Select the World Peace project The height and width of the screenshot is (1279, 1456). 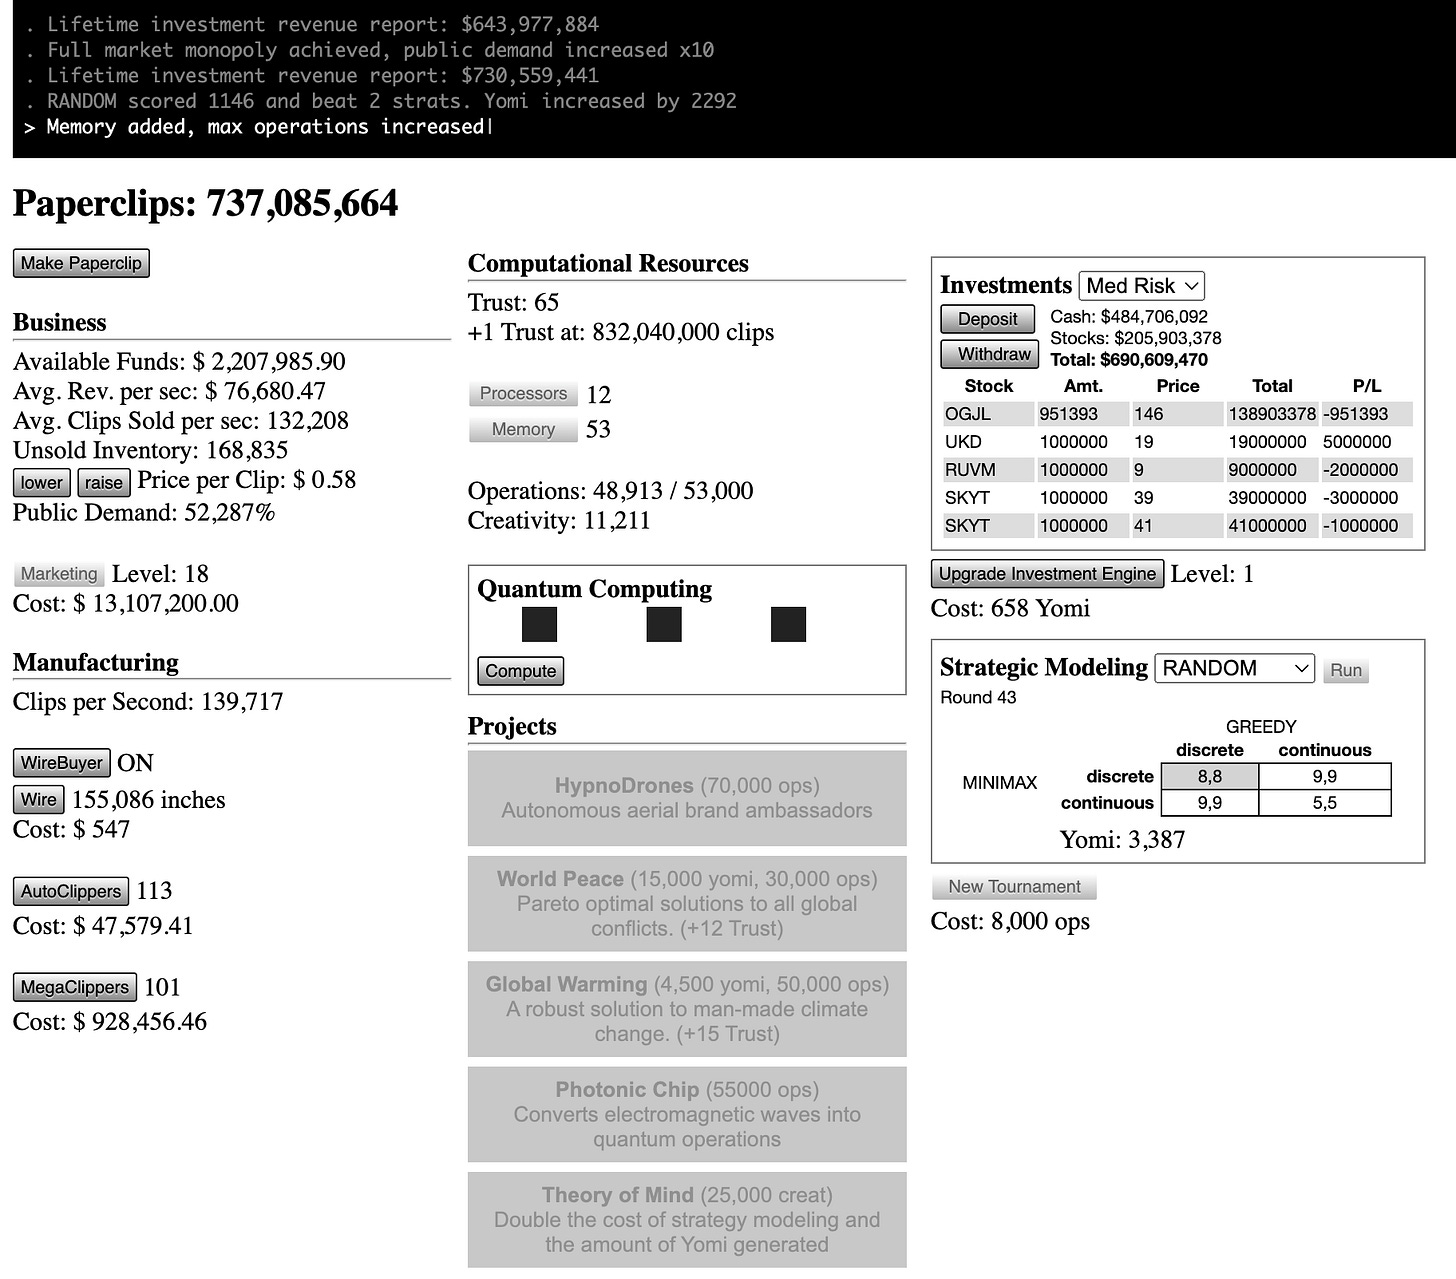coord(687,903)
